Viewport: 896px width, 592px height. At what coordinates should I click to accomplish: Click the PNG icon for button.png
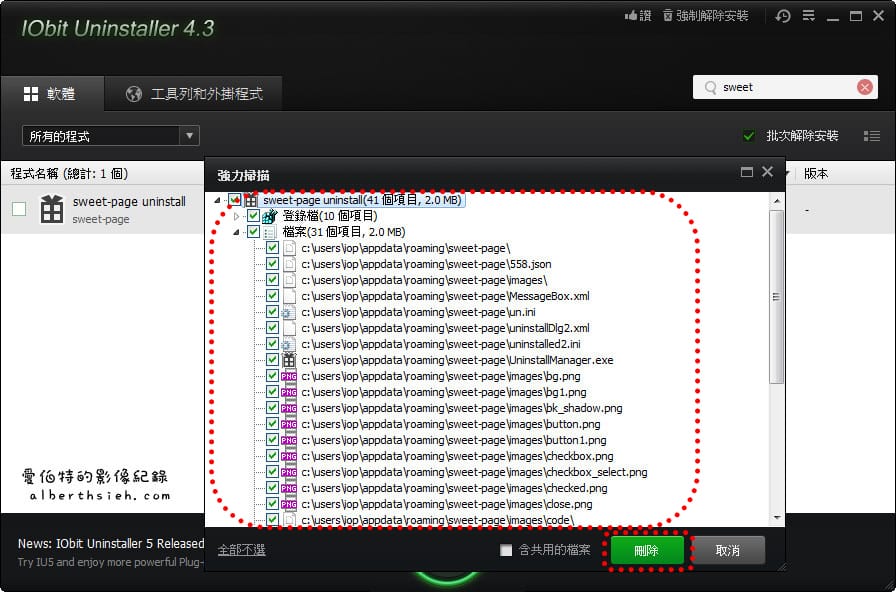(x=289, y=424)
